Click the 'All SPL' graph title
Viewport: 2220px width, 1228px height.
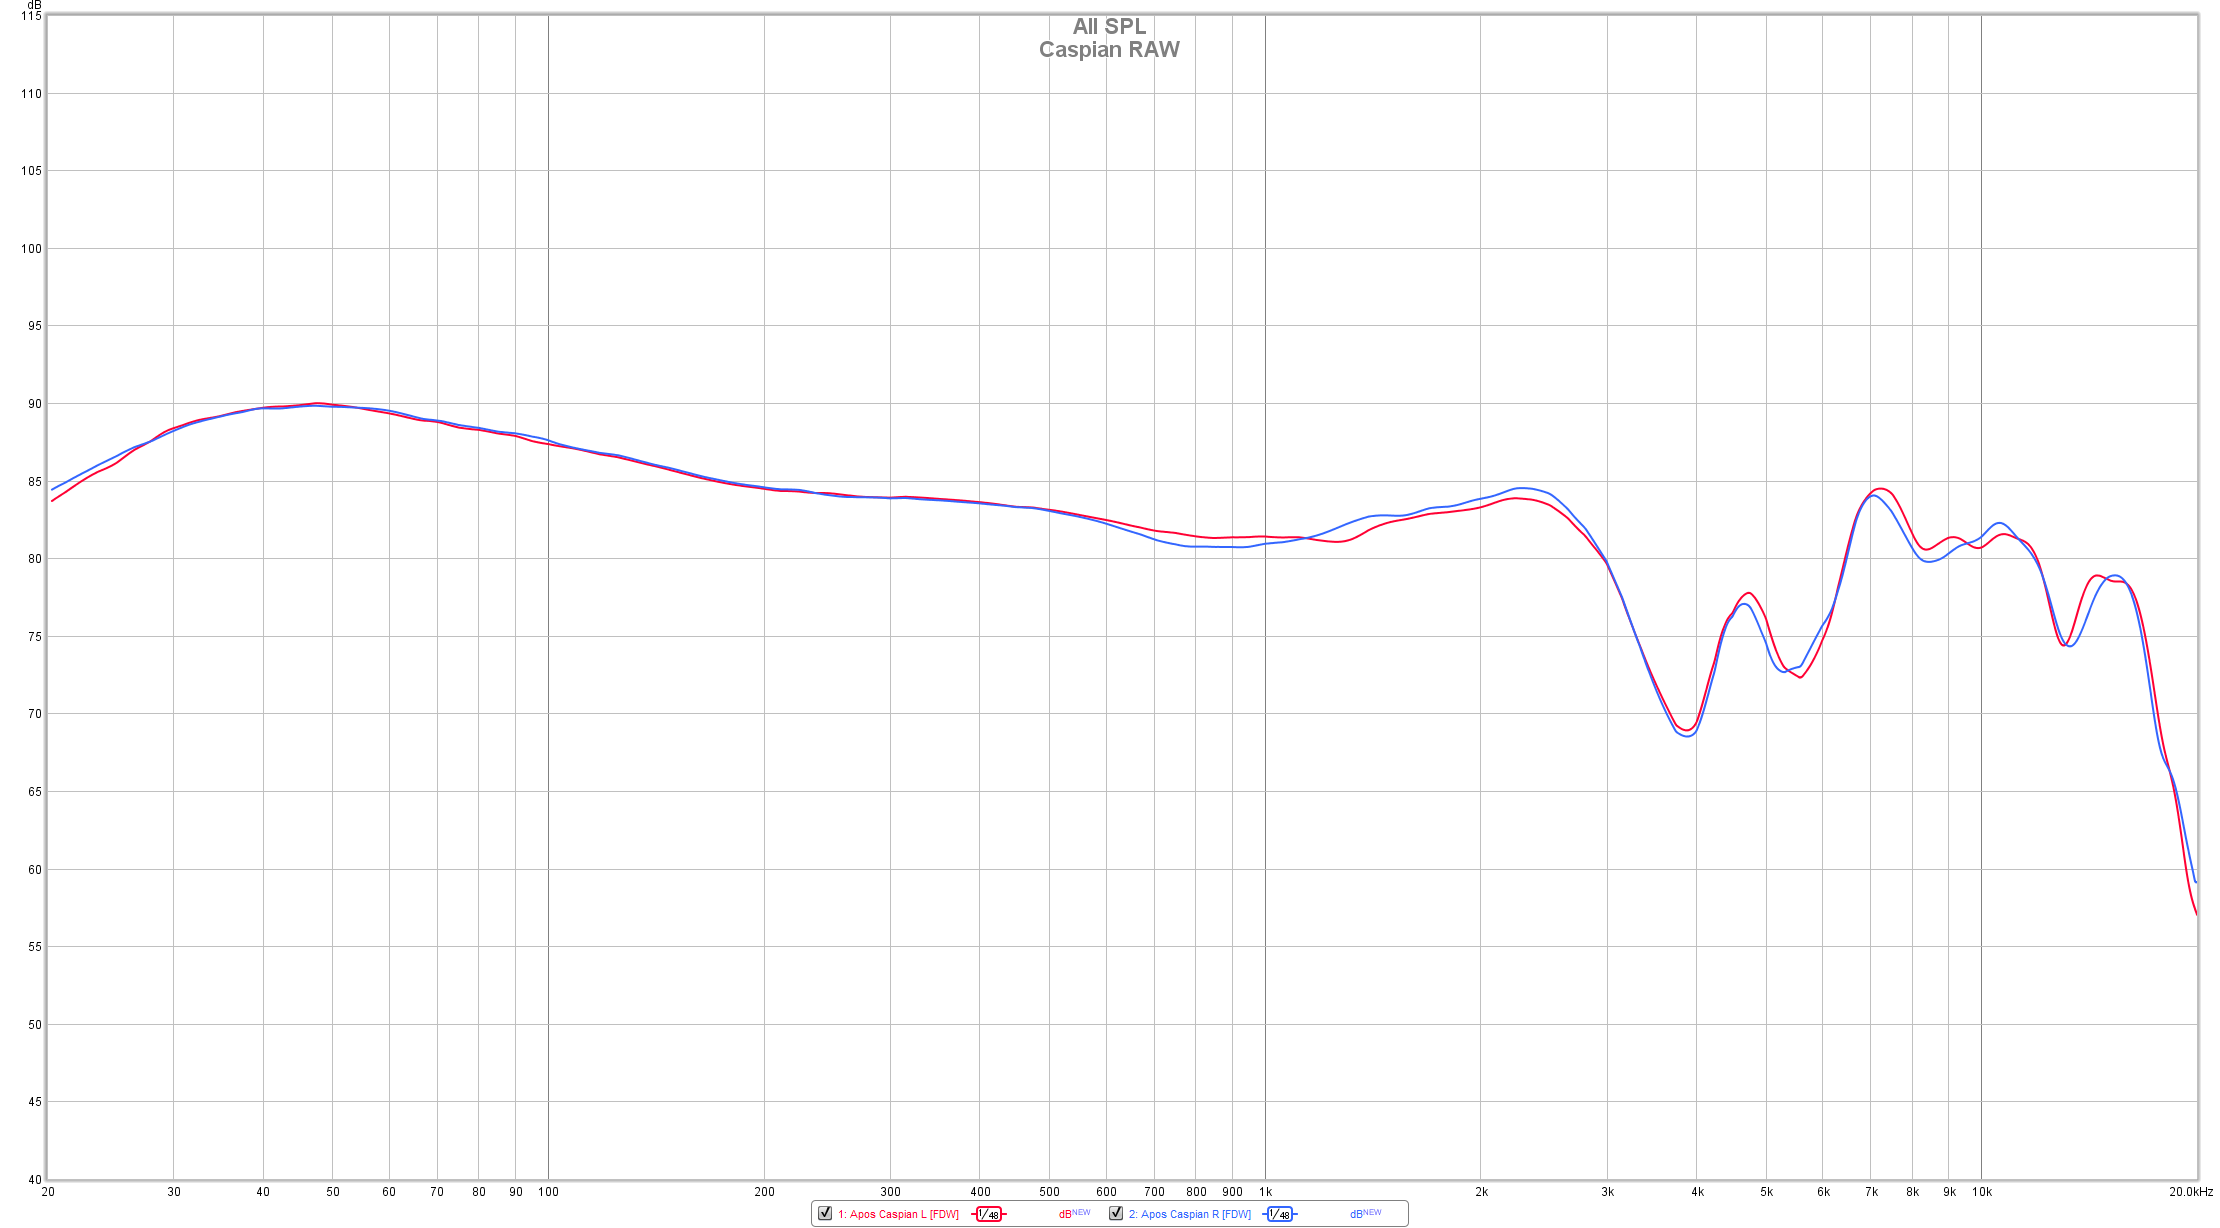click(x=1109, y=27)
